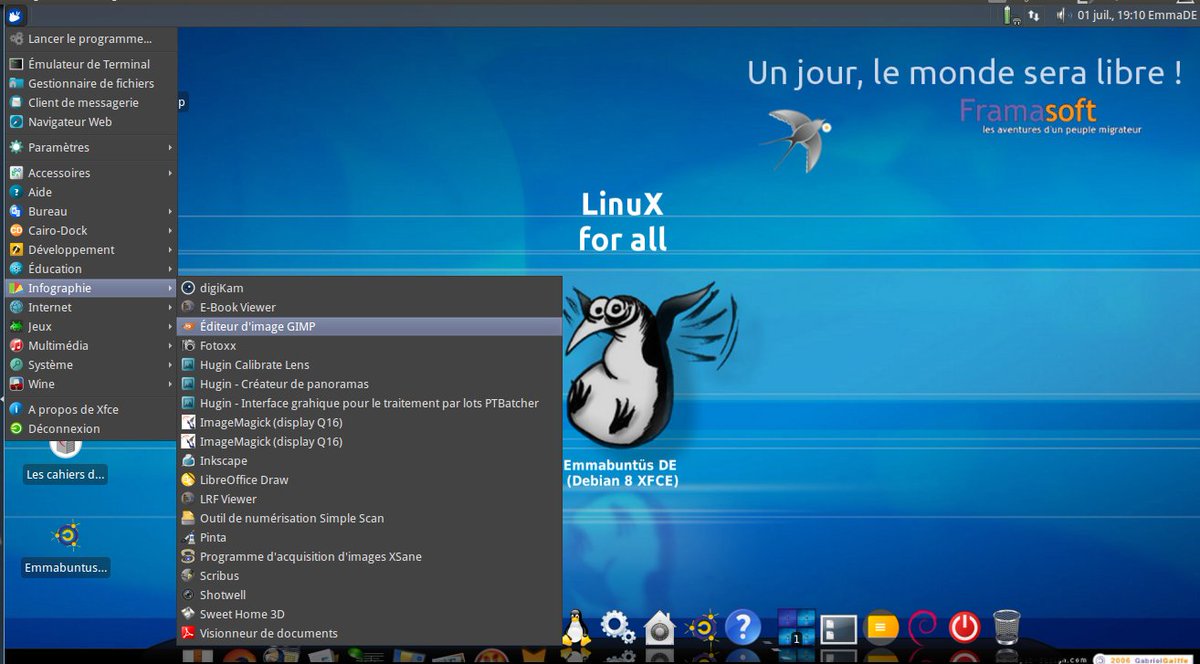Click the Inkscape icon in the submenu
Screen dimensions: 1200x664
[x=188, y=461]
